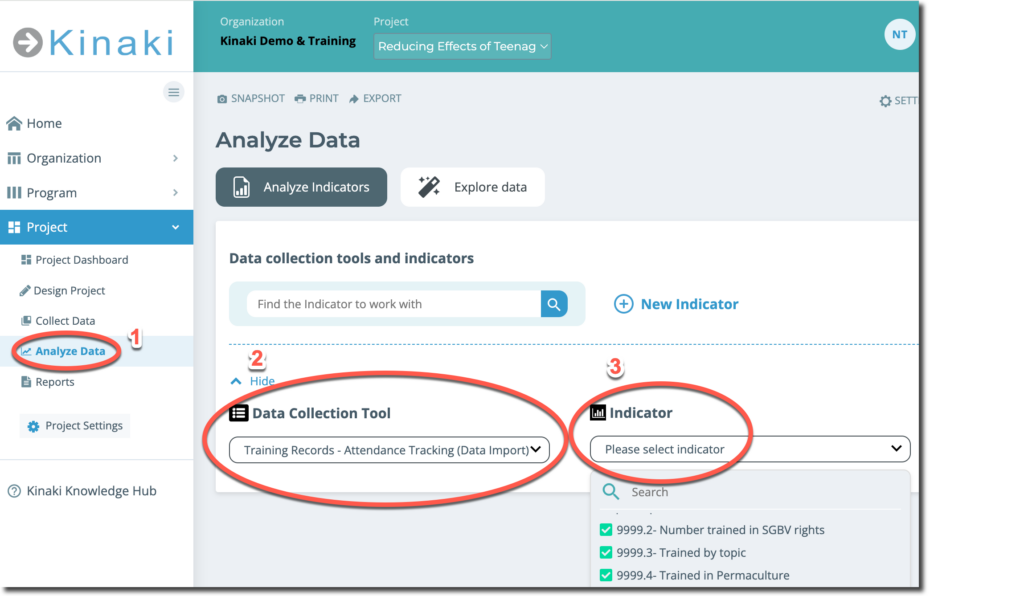Click the Kinaki logo arrow icon

point(28,43)
